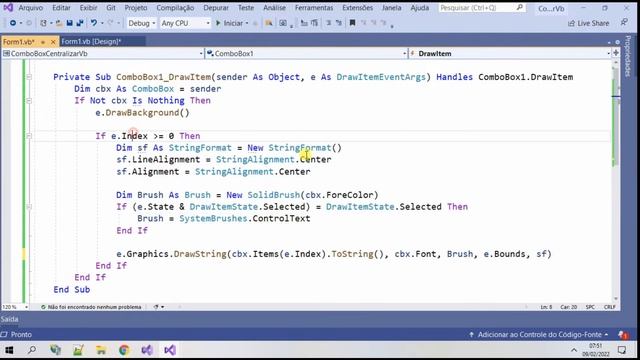
Task: Open the Análise menu
Action: coord(274,8)
